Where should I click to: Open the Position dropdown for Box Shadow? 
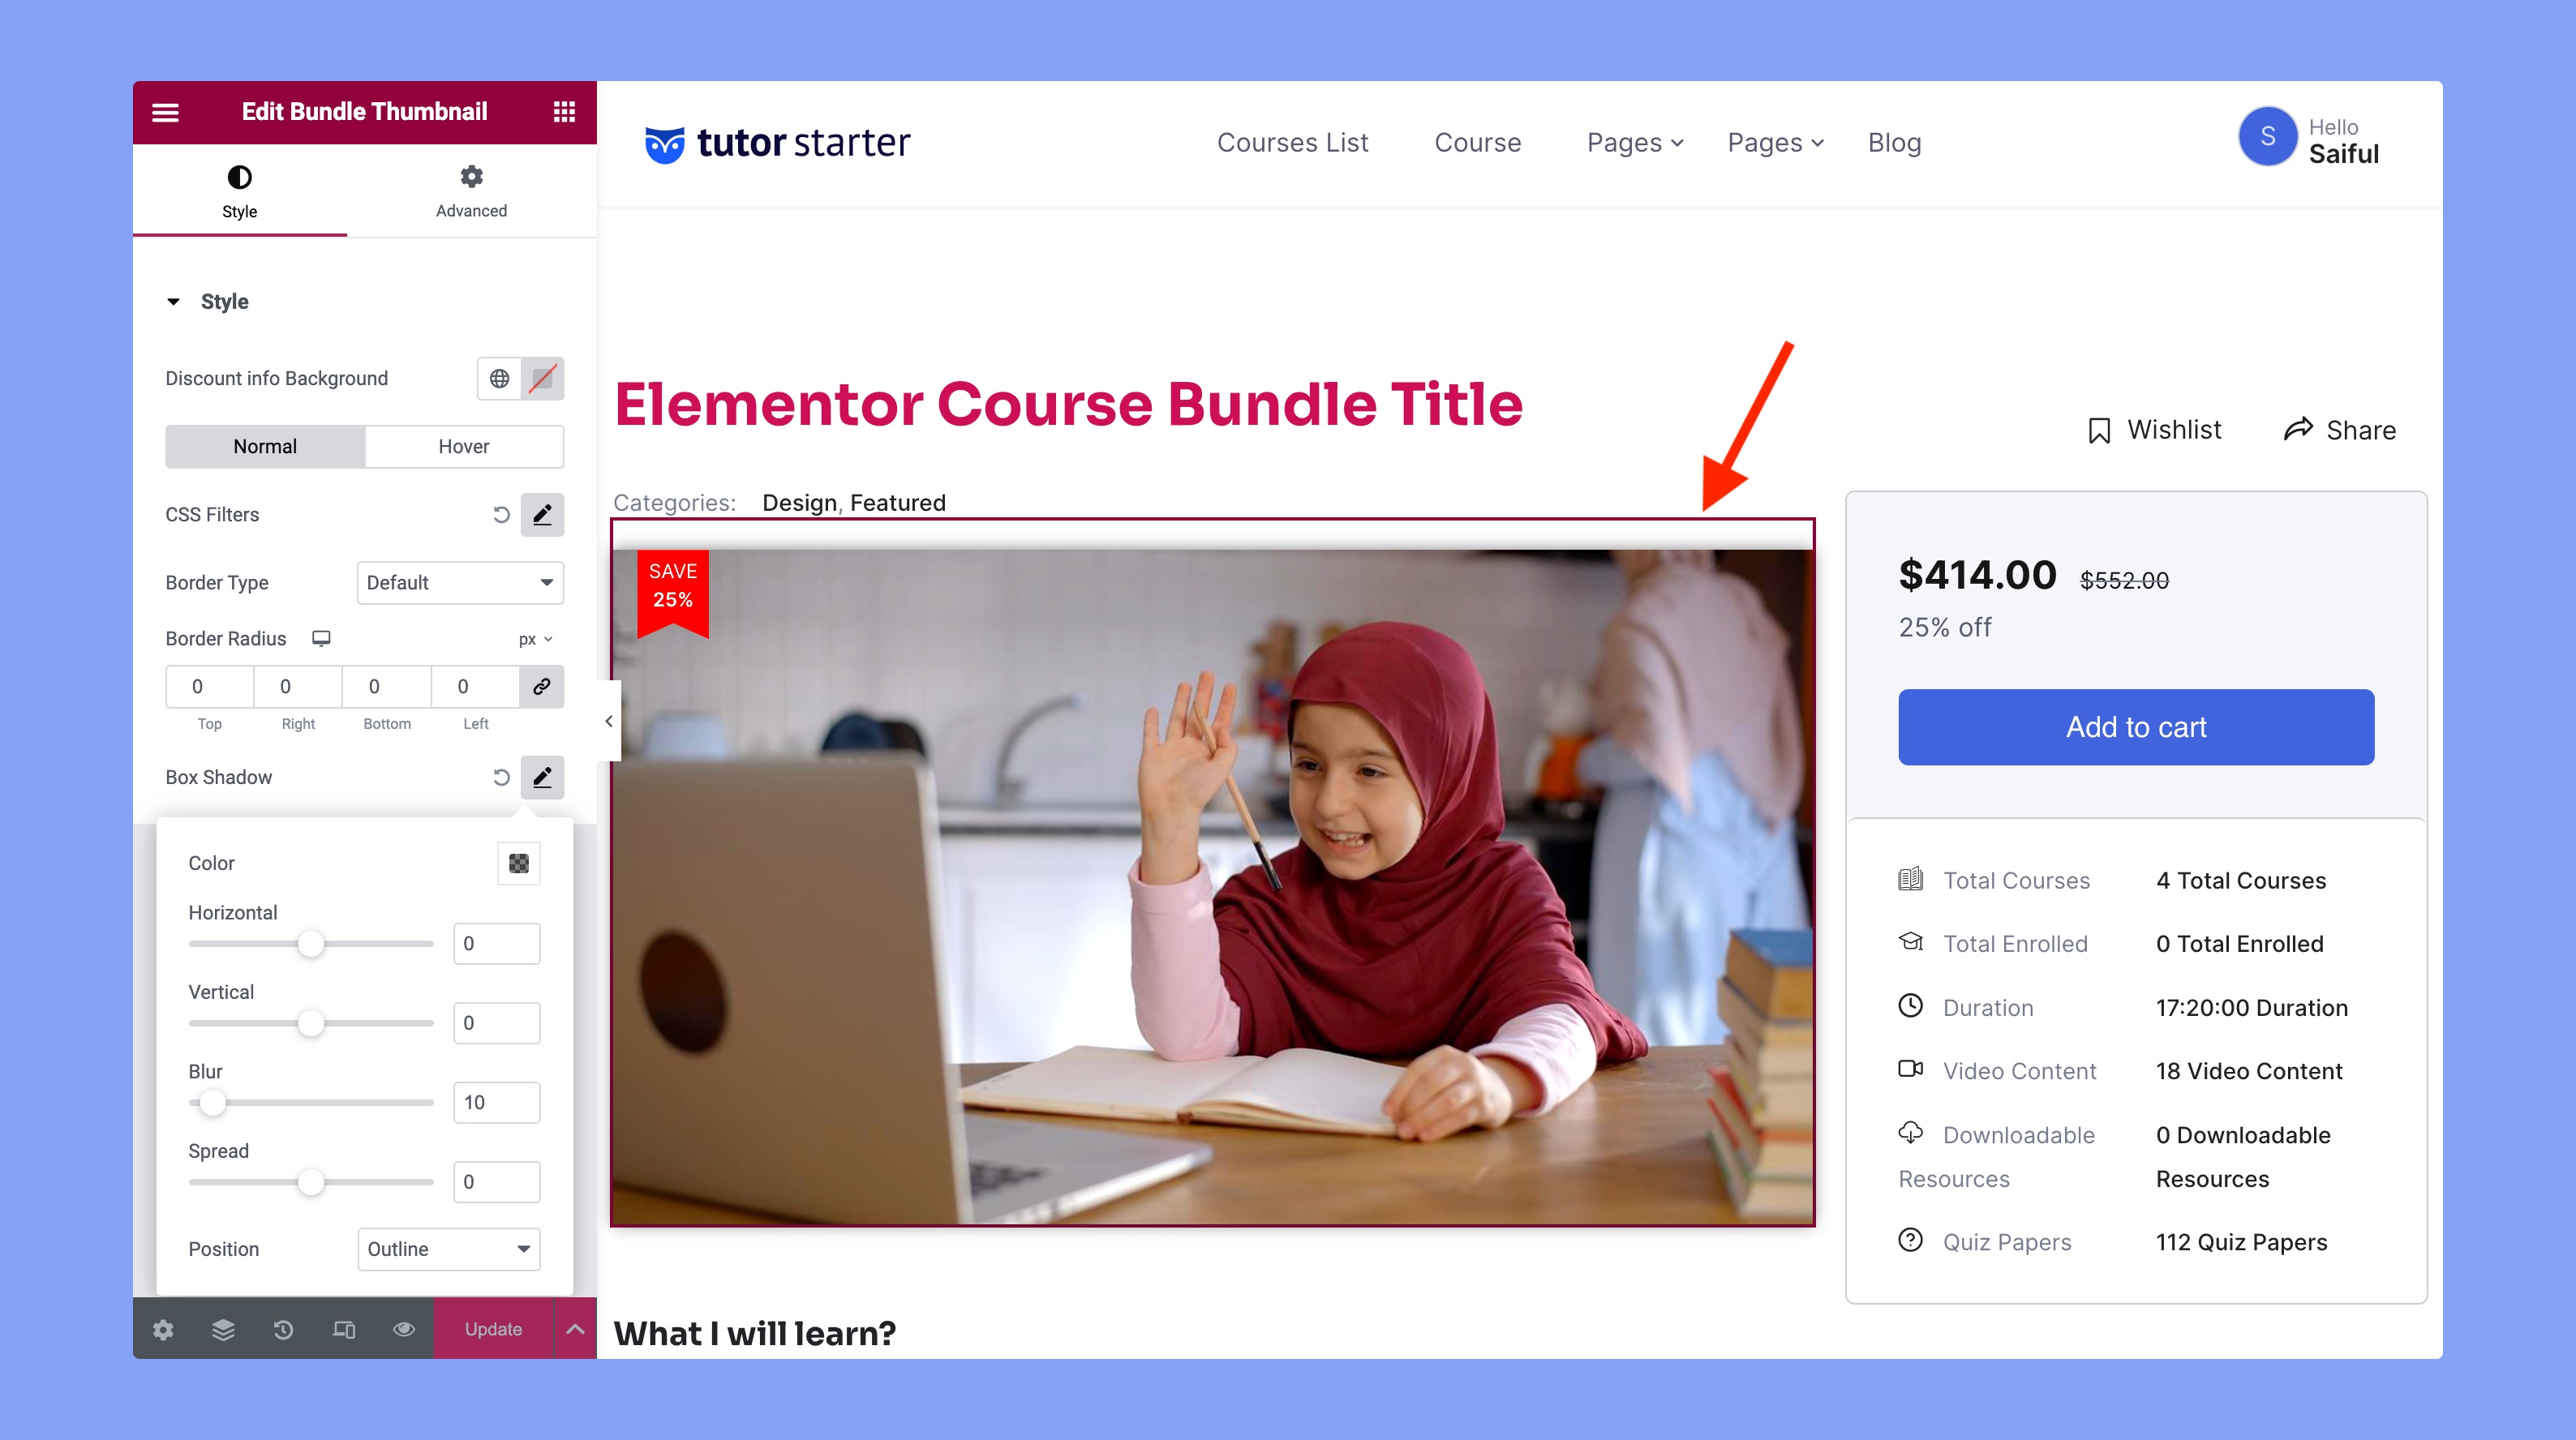[x=448, y=1249]
